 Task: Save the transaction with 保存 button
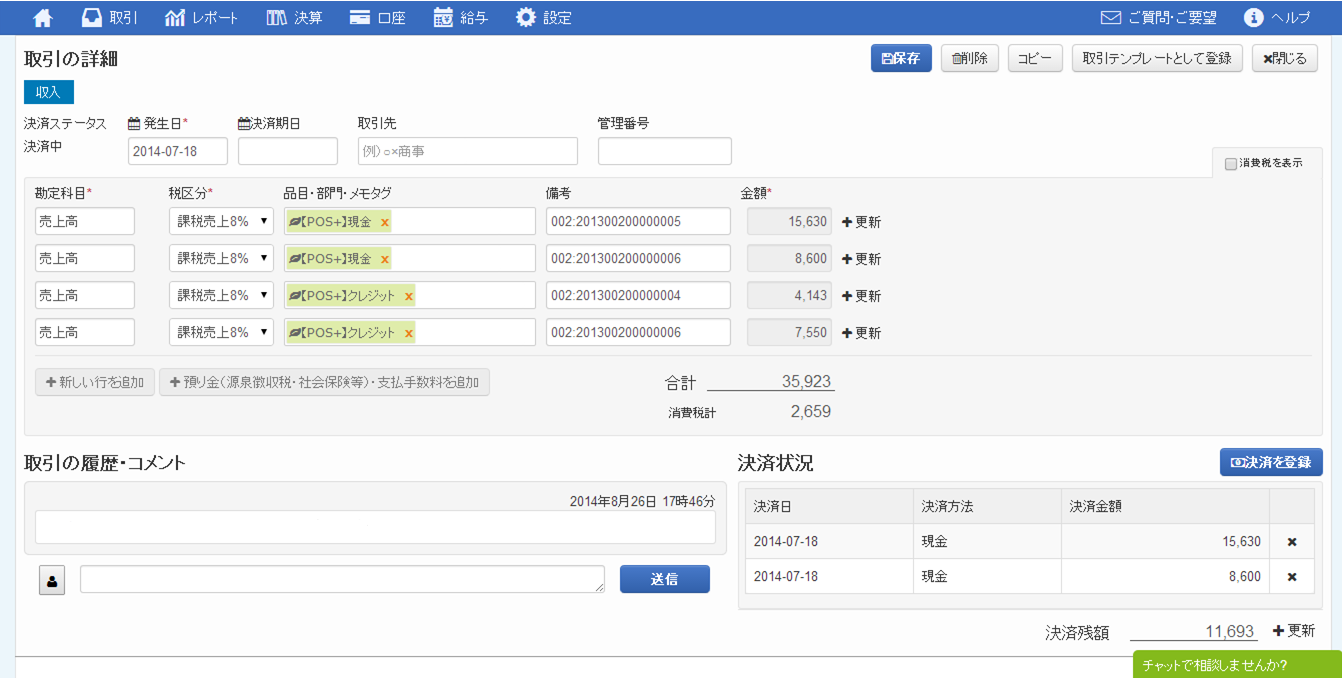[901, 59]
